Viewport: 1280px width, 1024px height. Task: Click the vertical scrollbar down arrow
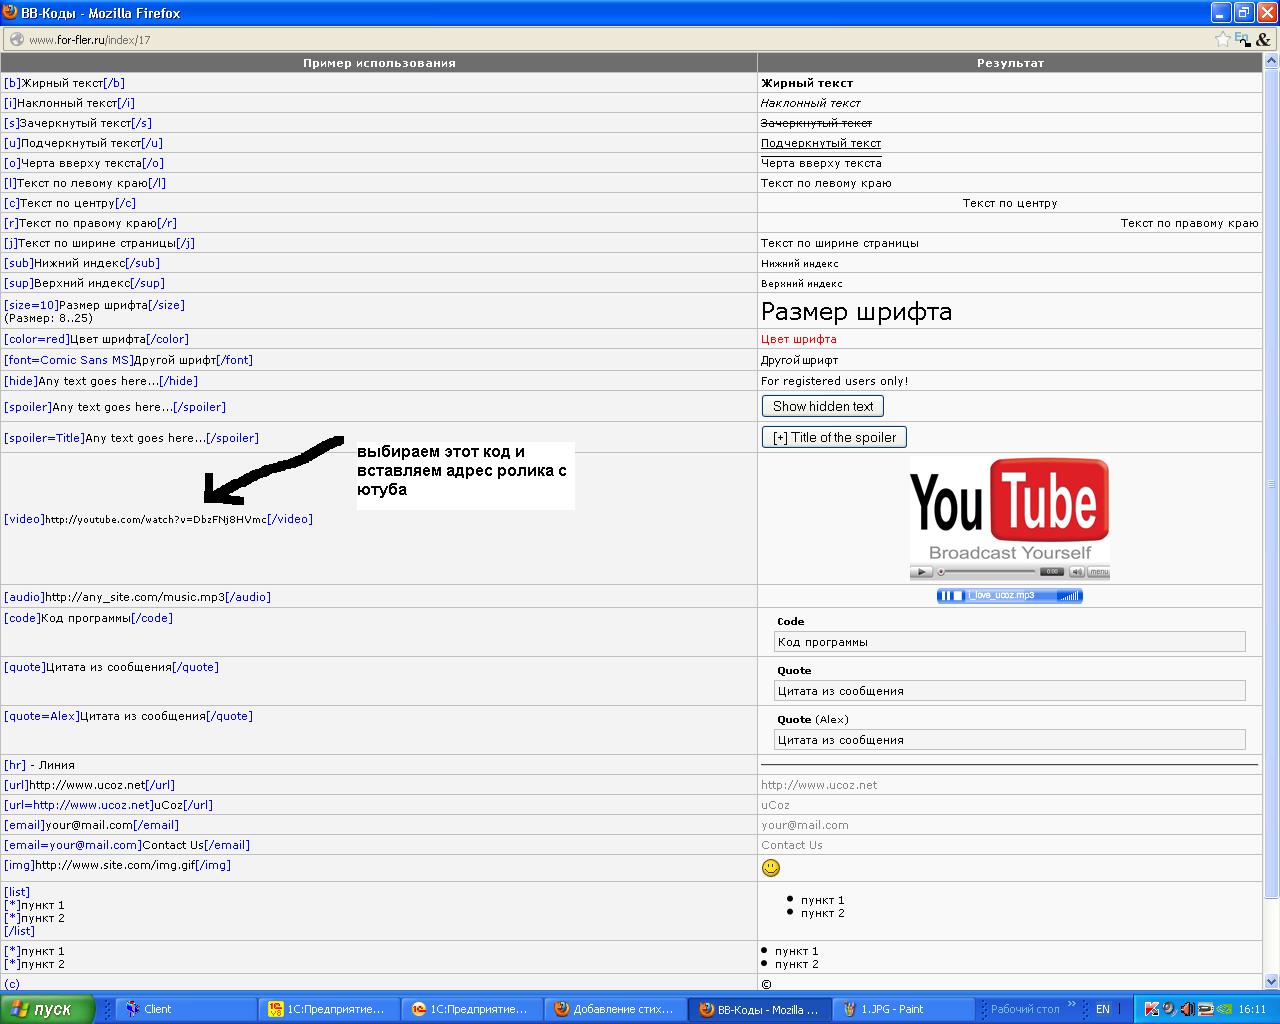point(1272,982)
